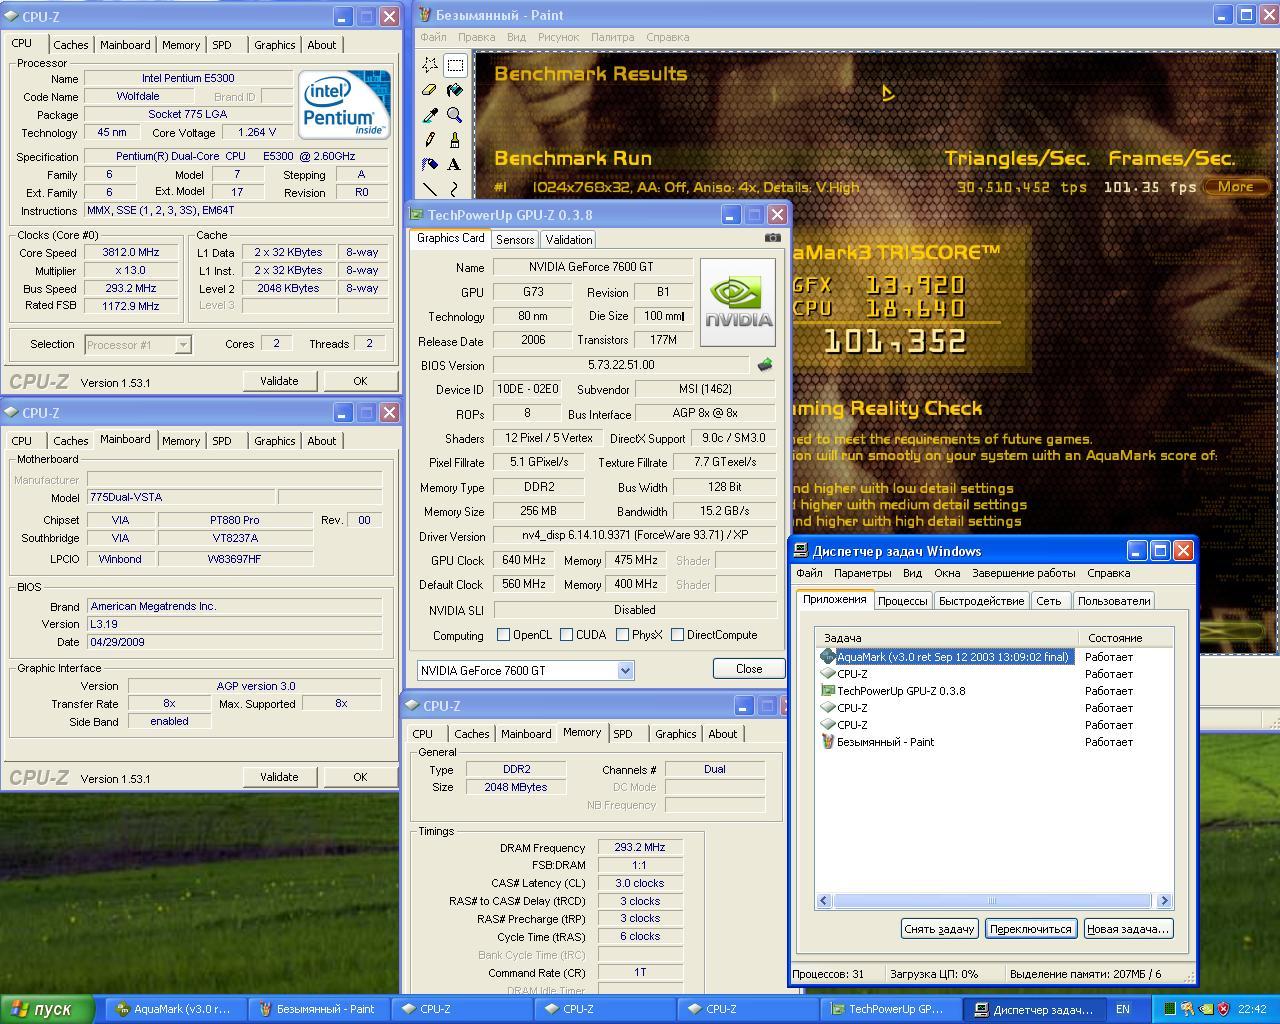This screenshot has width=1280, height=1024.
Task: Pick the Eraser tool in Paint
Action: click(430, 90)
